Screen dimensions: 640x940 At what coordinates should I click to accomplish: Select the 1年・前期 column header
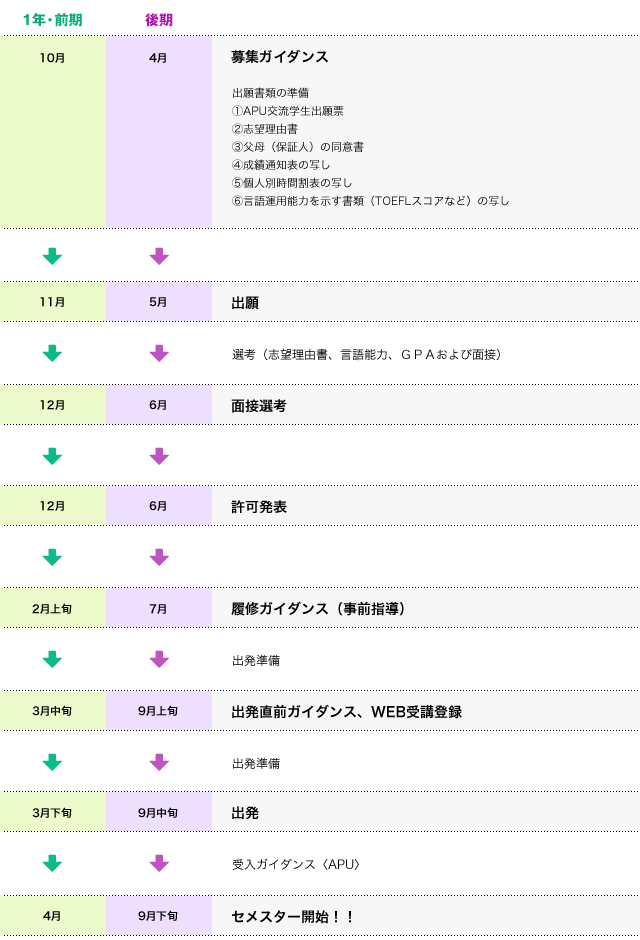click(52, 19)
